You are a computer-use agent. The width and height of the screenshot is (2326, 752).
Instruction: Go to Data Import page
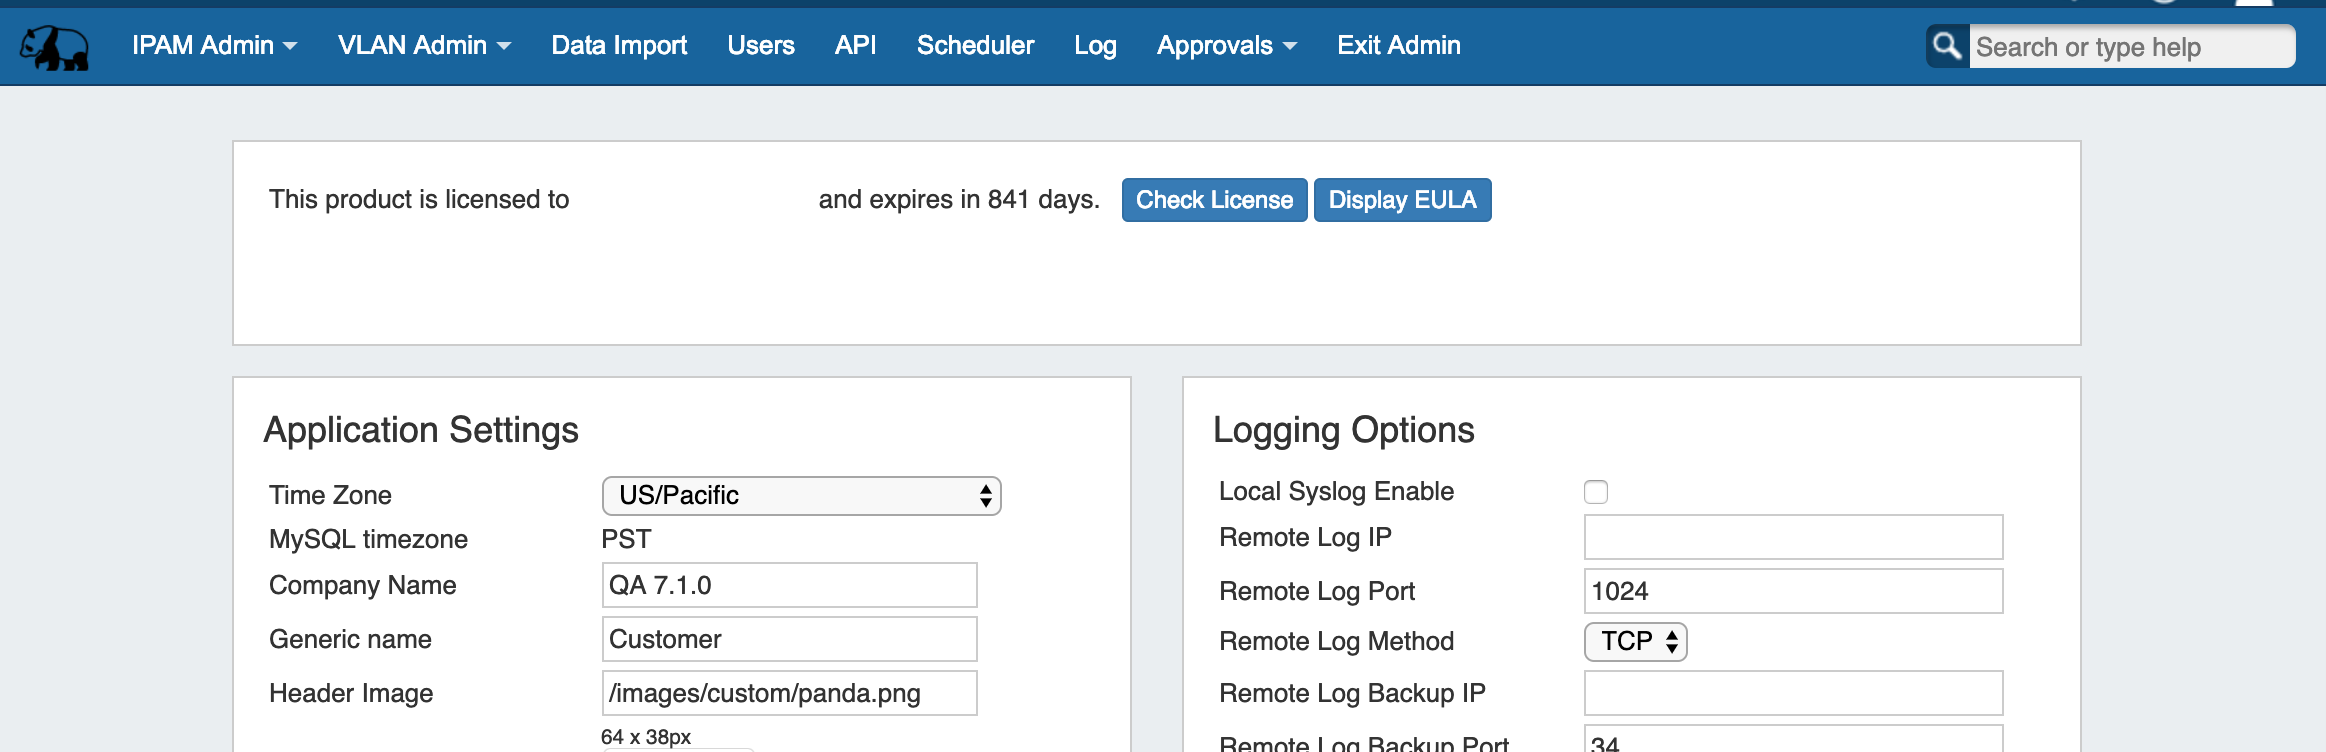[619, 45]
